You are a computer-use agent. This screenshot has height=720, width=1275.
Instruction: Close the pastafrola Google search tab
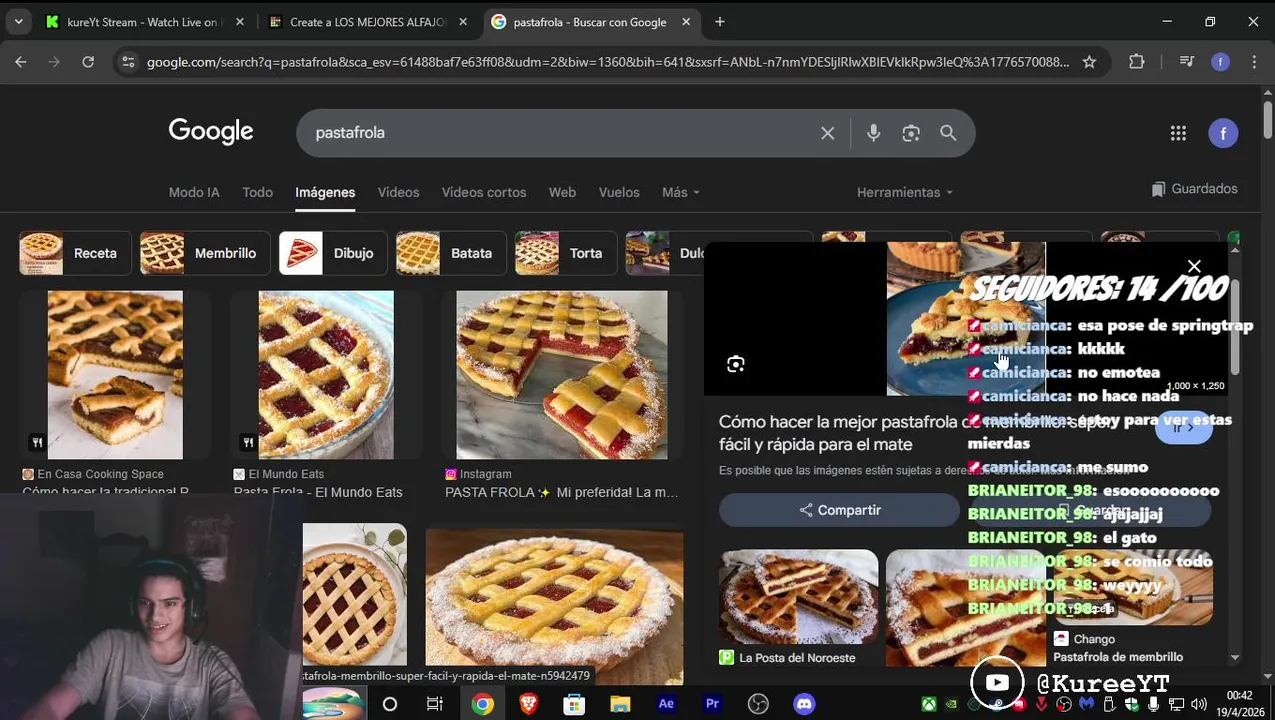(686, 22)
